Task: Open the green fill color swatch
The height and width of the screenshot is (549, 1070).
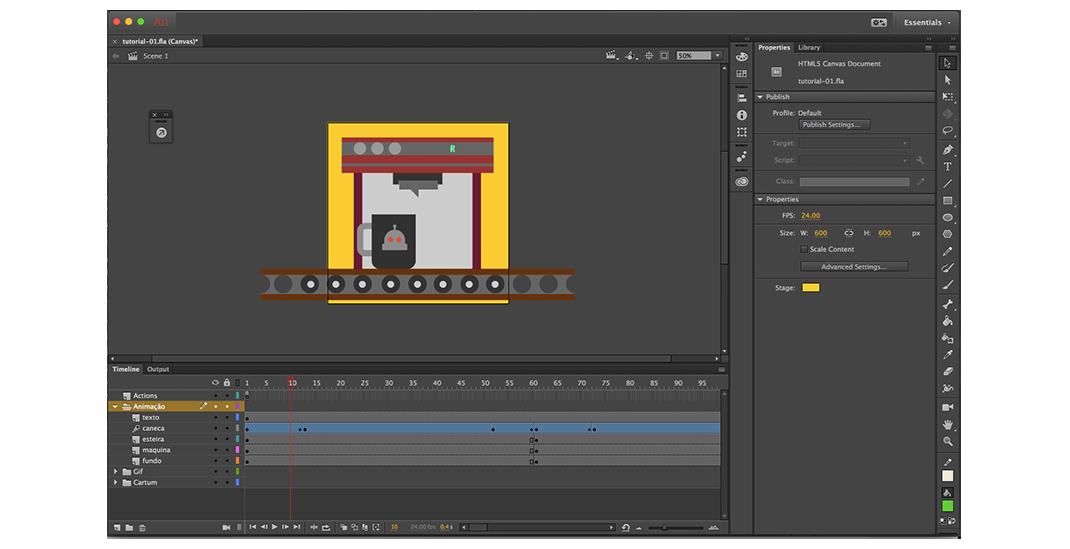Action: coord(947,506)
